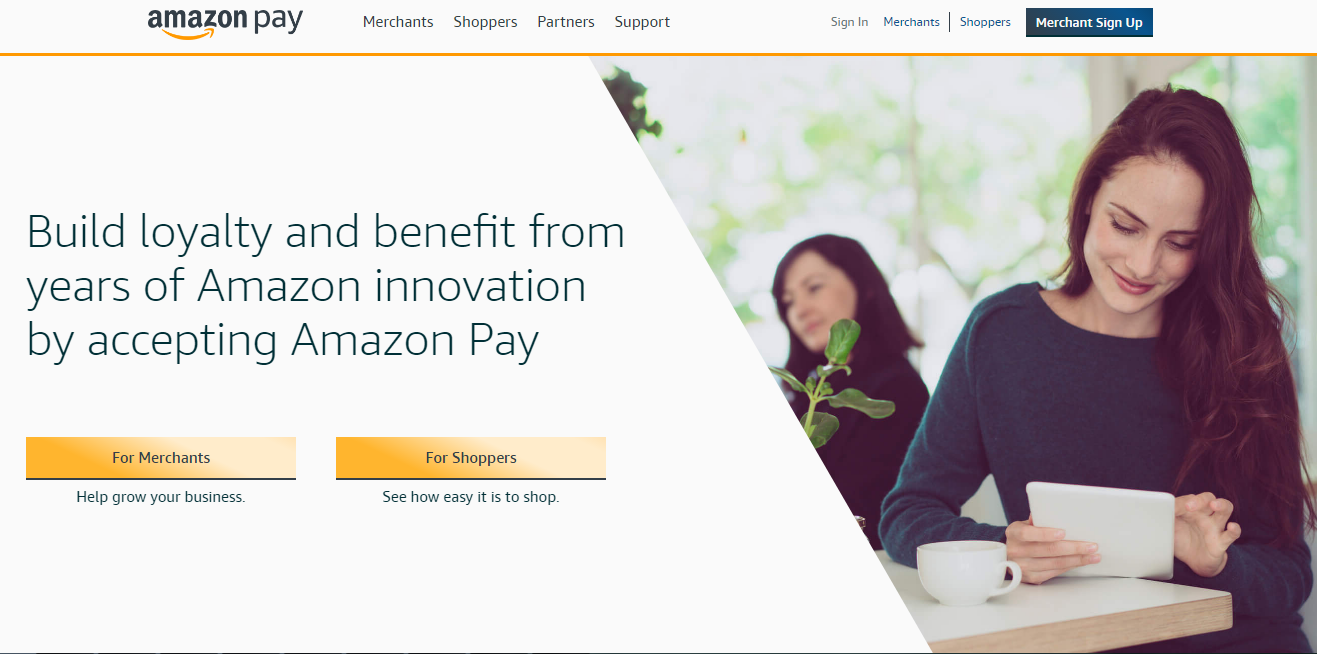Sign in as Merchants via top-right link

coord(911,22)
